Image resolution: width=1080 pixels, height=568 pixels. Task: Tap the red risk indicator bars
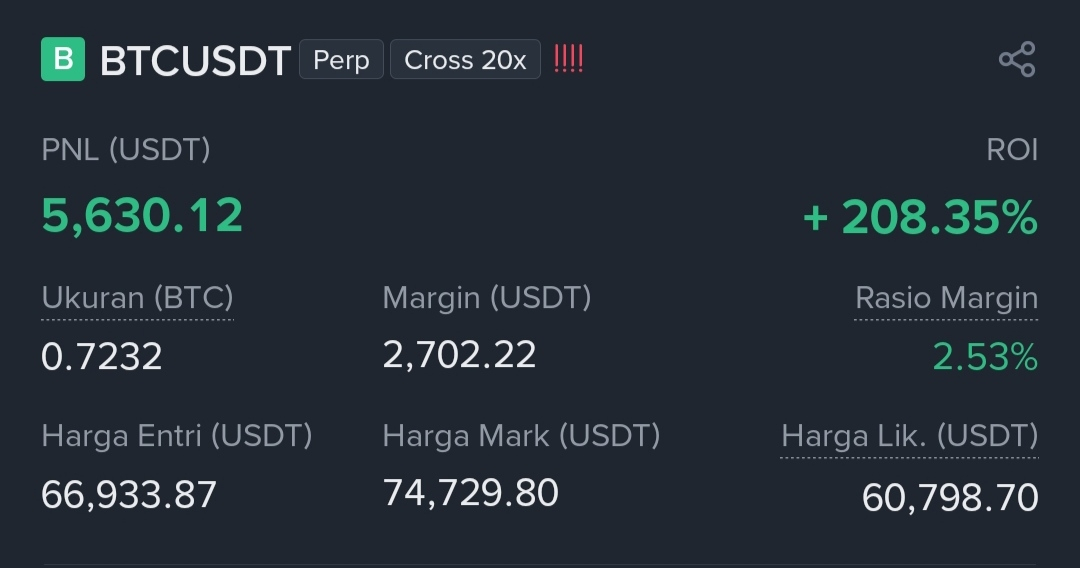point(569,59)
